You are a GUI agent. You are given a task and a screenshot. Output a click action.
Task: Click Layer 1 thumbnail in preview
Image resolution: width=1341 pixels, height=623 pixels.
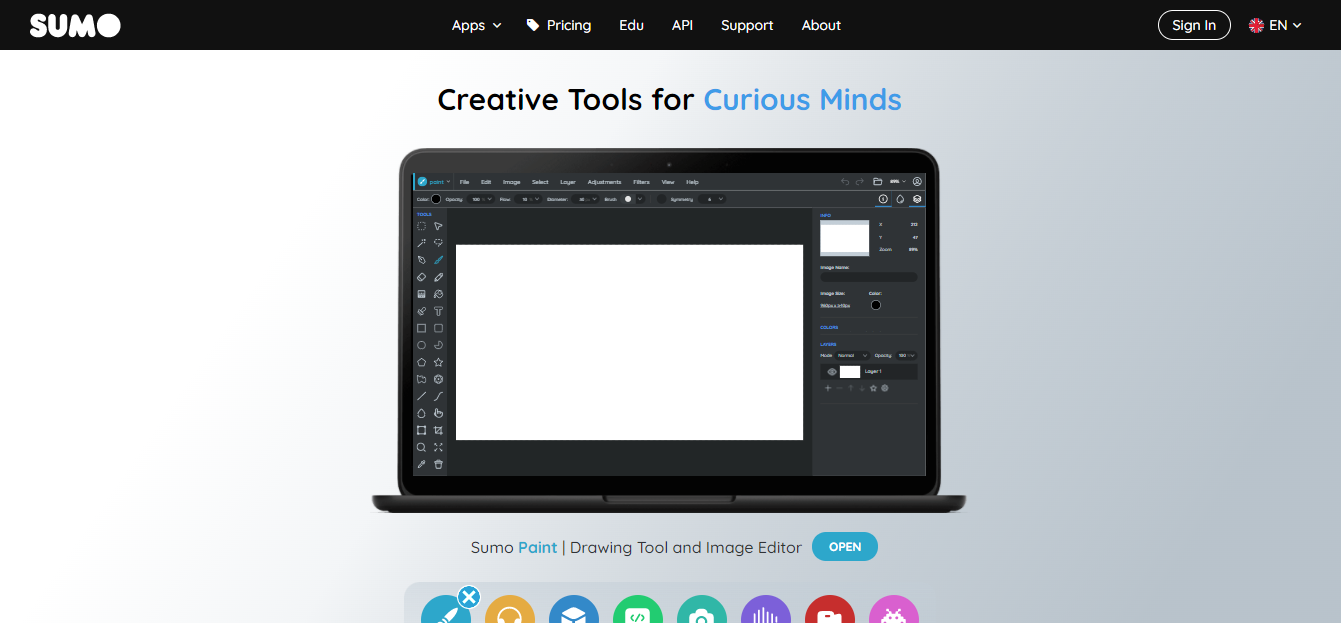click(849, 372)
